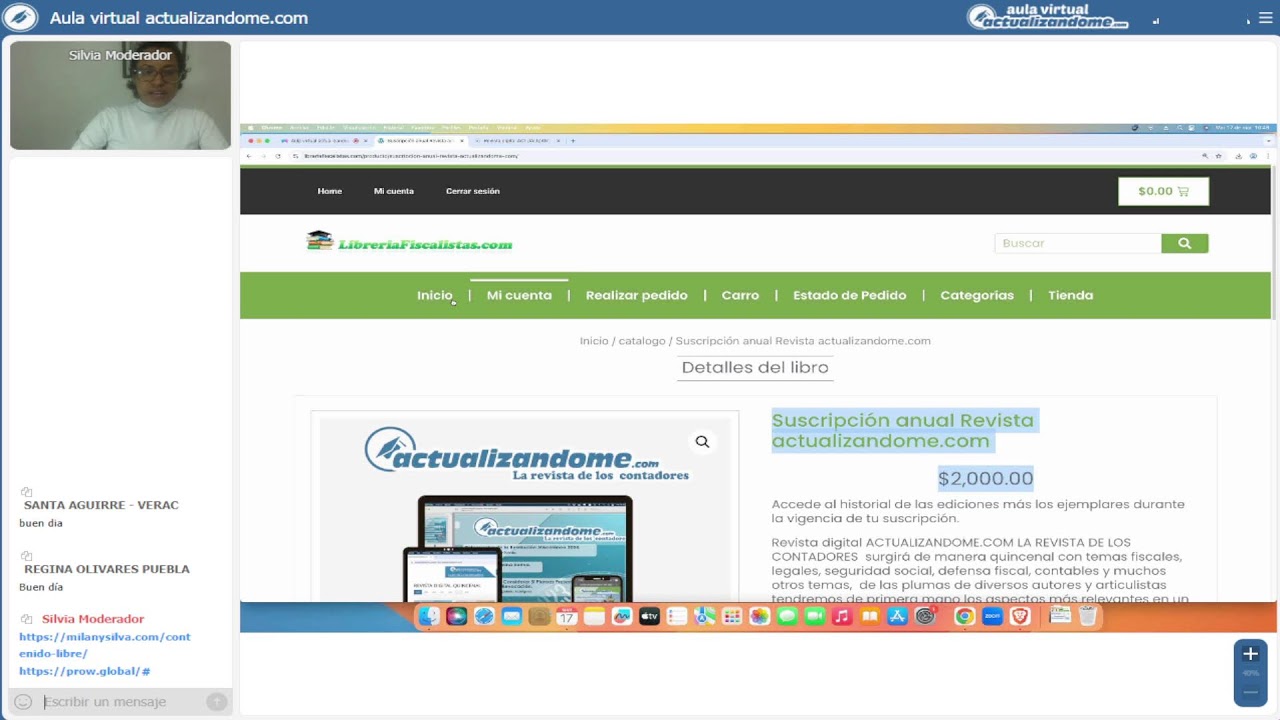This screenshot has width=1280, height=720.
Task: Open the Notes app in dock
Action: pos(594,616)
